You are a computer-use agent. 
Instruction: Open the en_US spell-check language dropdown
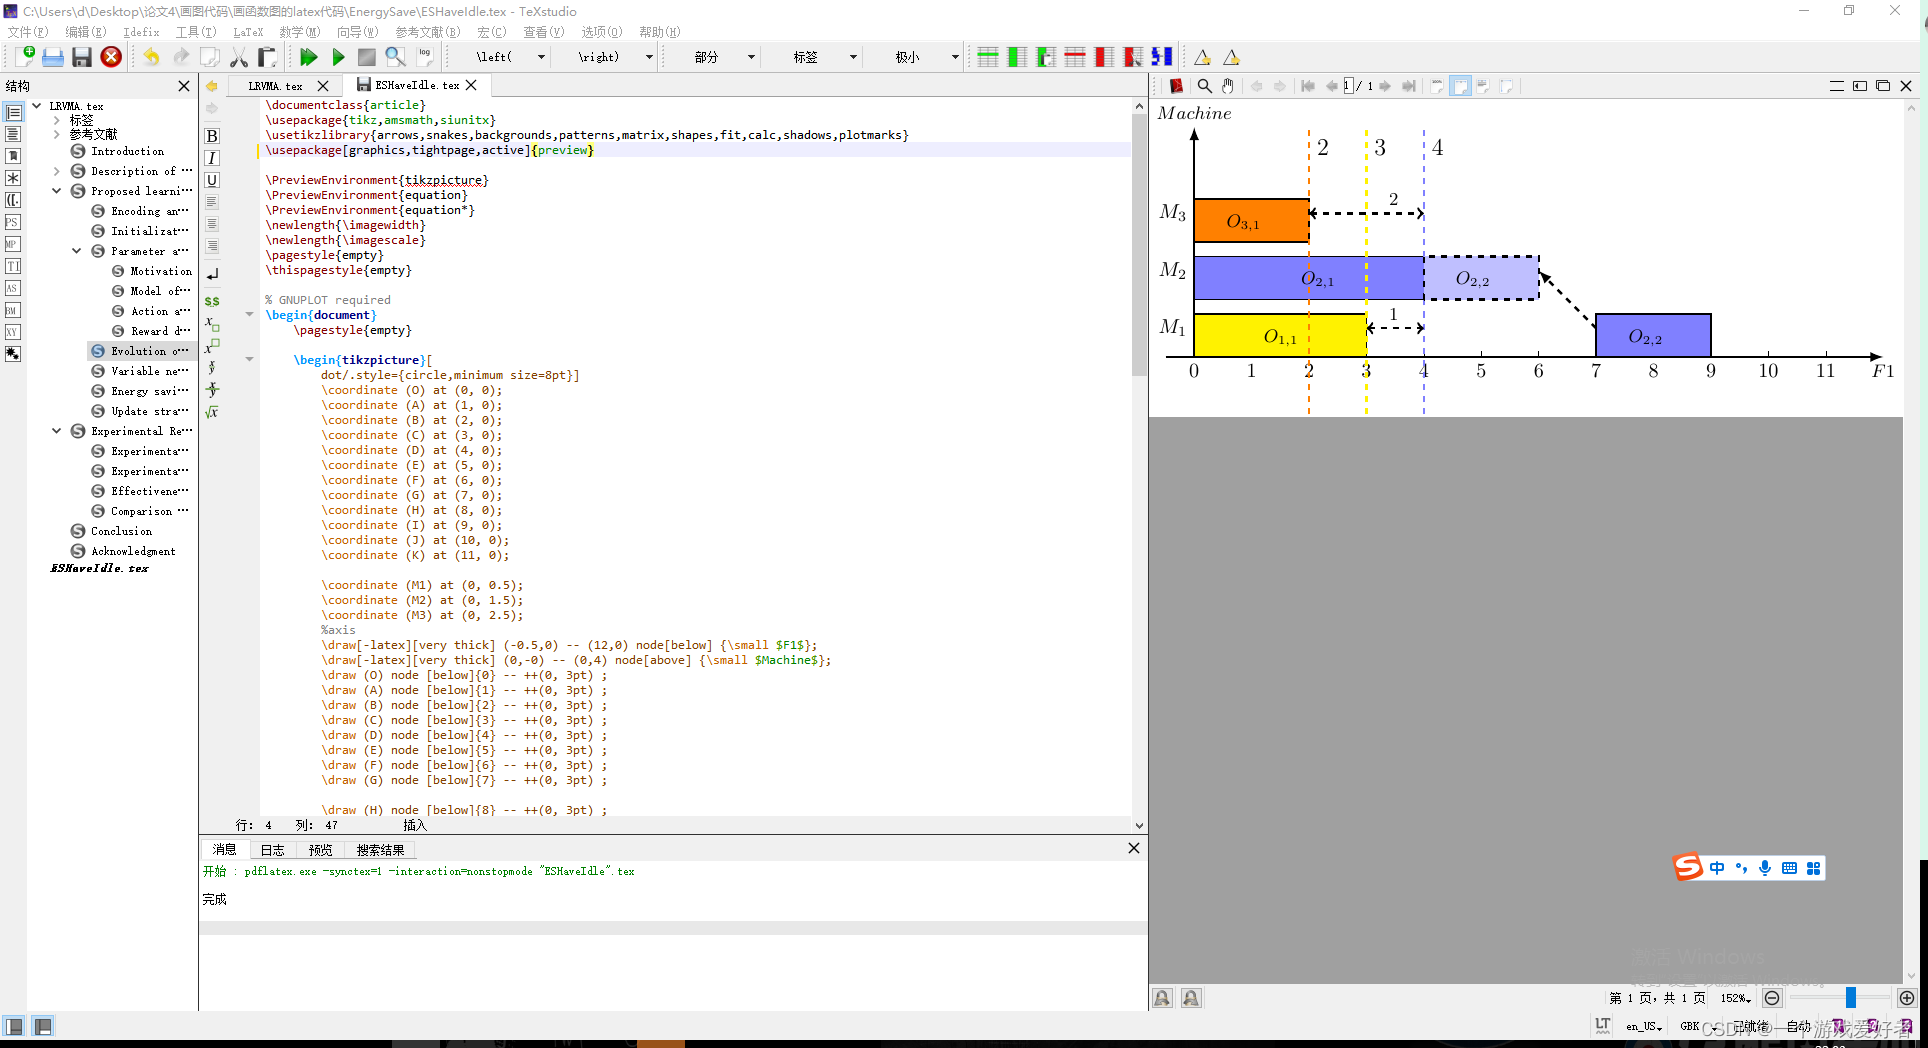pyautogui.click(x=1643, y=1026)
